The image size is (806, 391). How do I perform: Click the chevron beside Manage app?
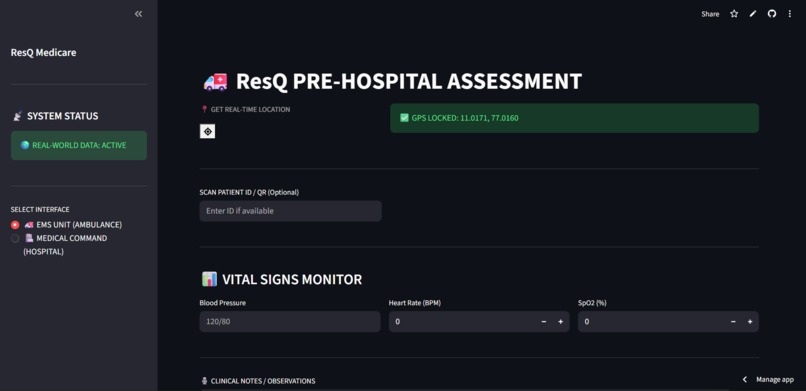[x=744, y=380]
